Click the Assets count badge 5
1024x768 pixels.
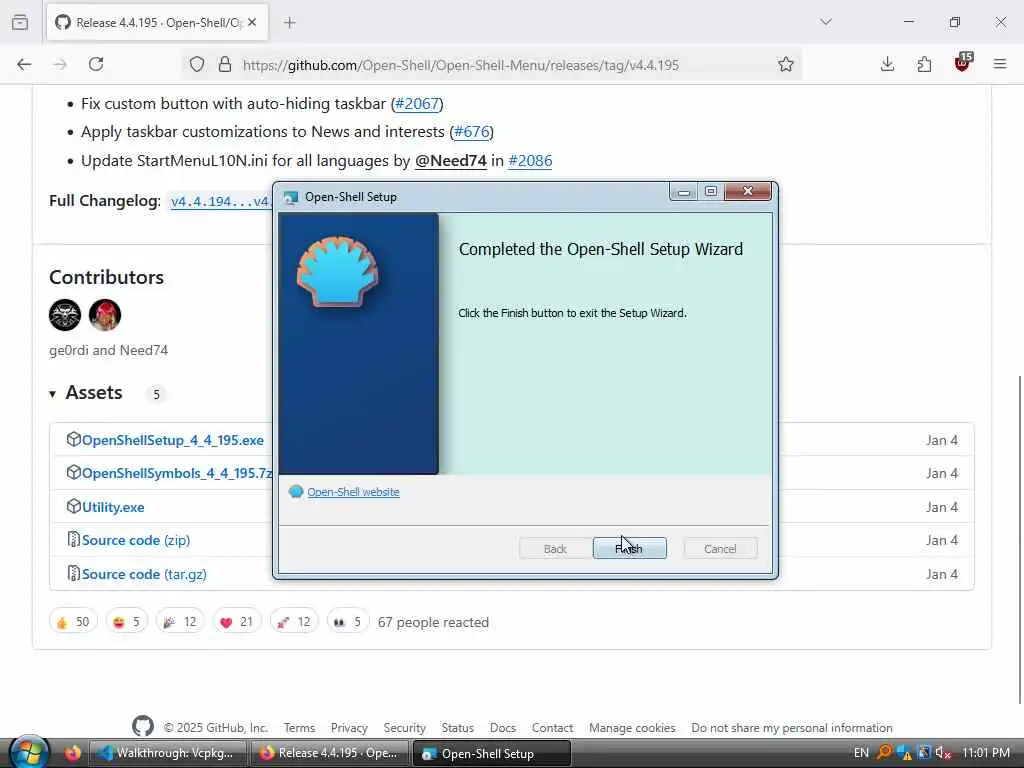tap(156, 394)
